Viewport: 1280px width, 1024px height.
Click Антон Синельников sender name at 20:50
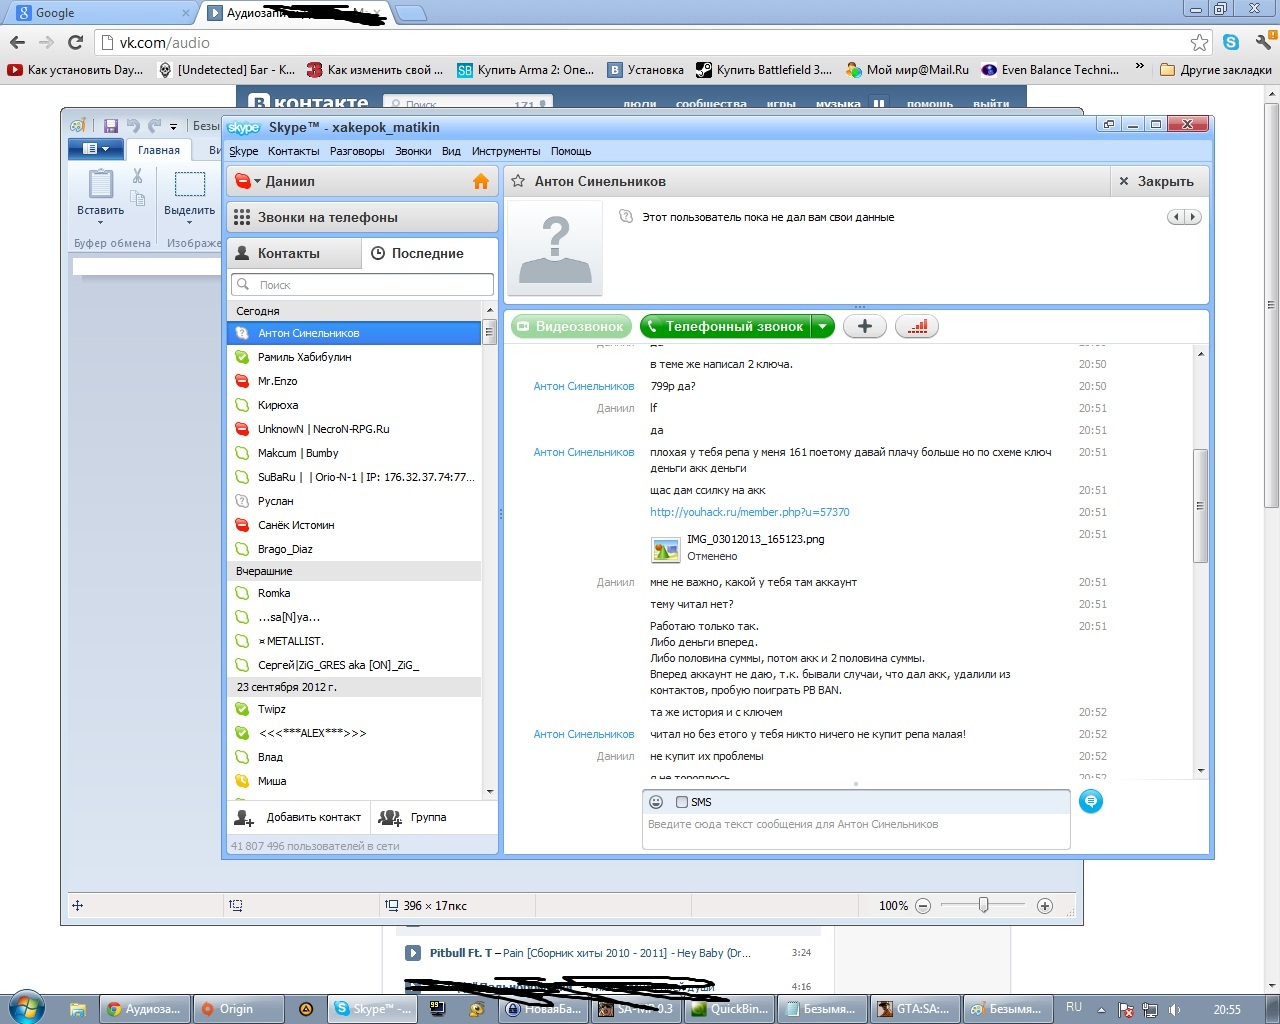pyautogui.click(x=584, y=386)
